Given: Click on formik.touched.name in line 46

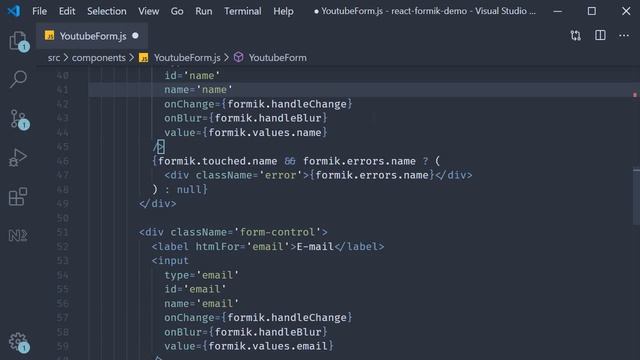Looking at the screenshot, I should coord(218,161).
